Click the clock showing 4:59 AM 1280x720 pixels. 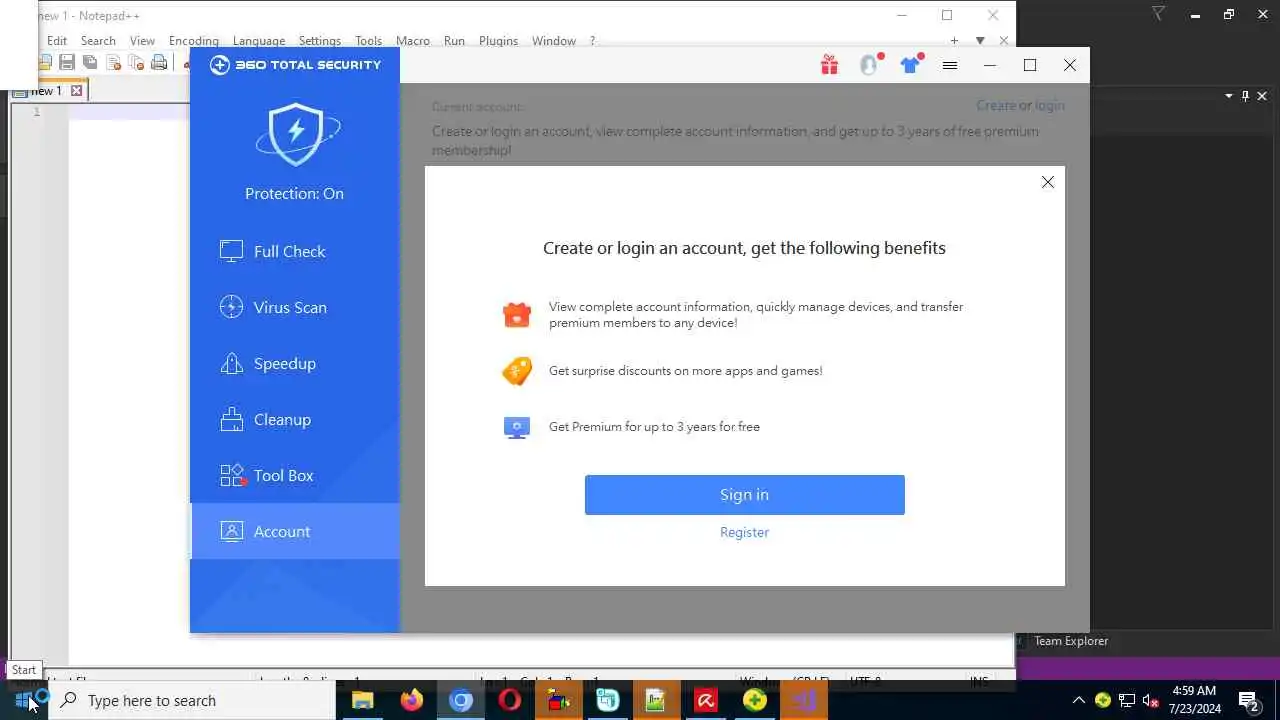click(x=1194, y=700)
